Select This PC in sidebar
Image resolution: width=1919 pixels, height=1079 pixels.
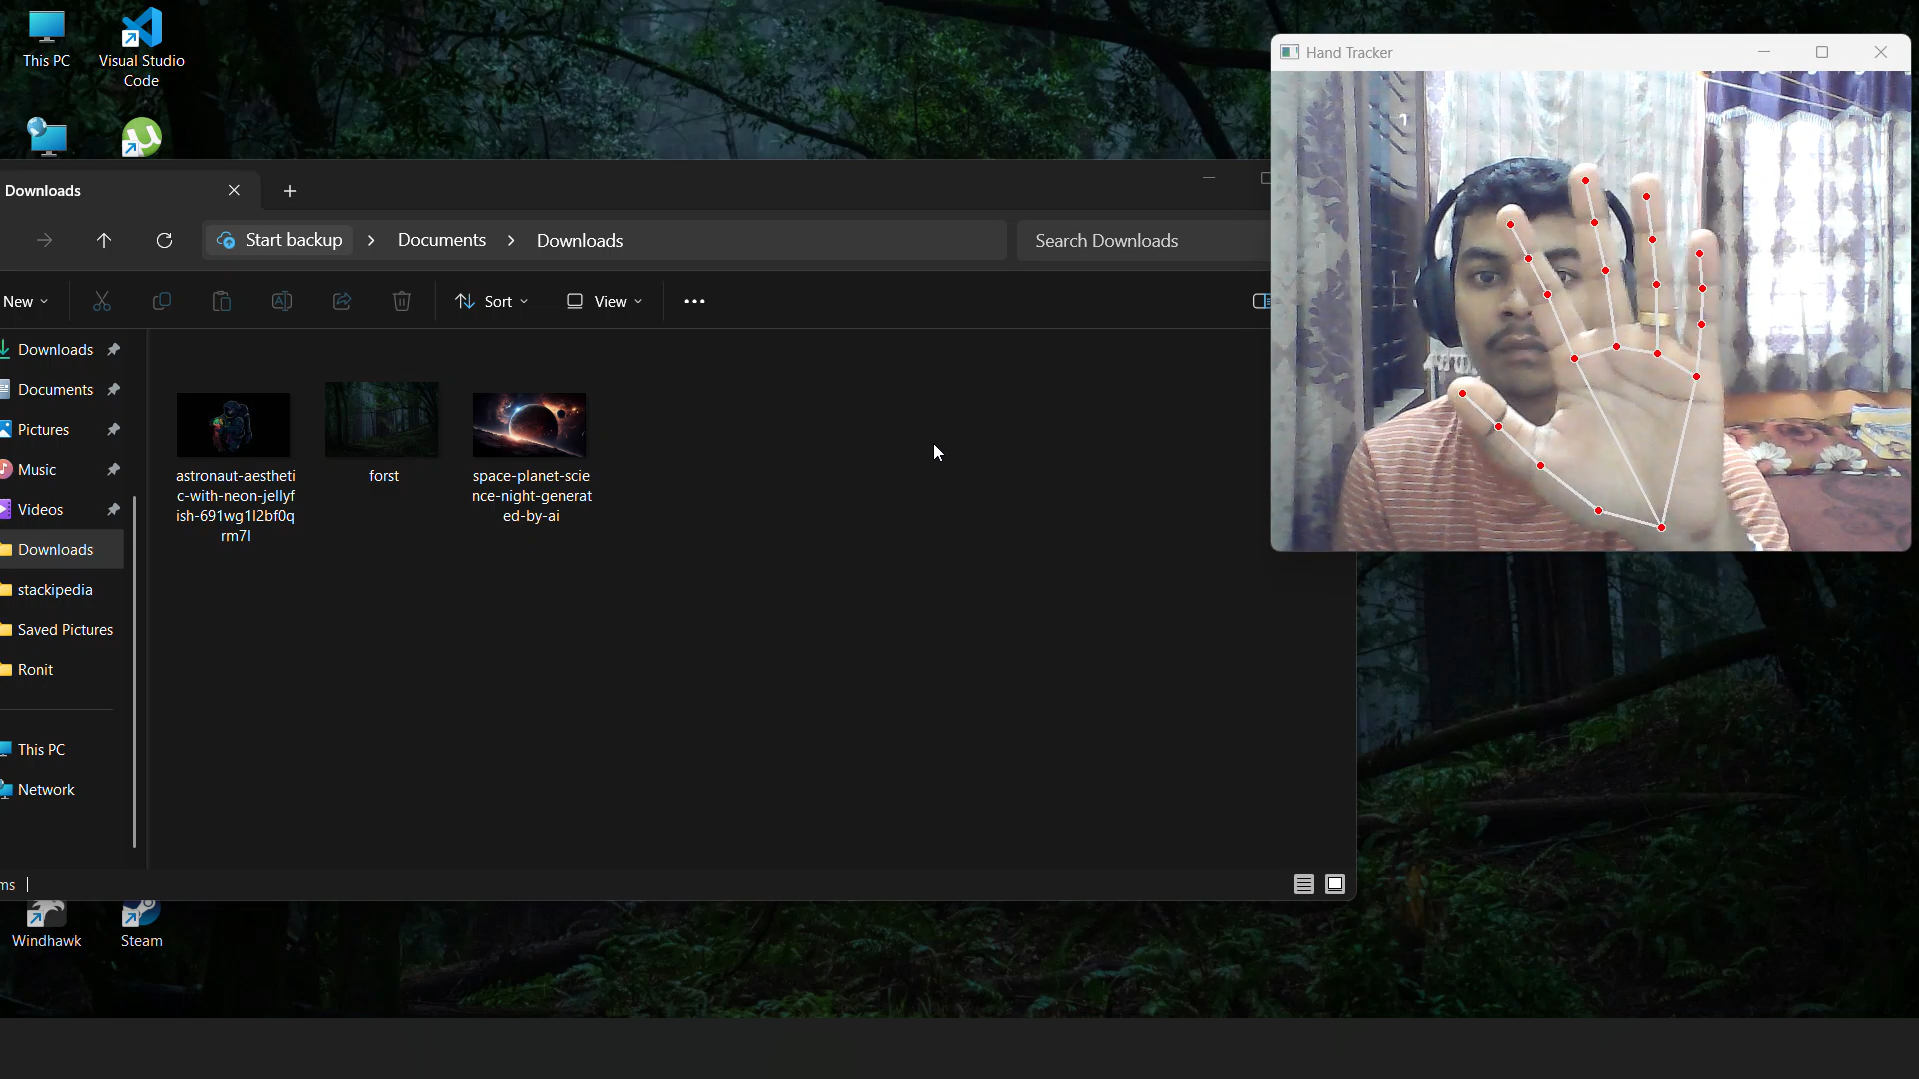point(41,750)
